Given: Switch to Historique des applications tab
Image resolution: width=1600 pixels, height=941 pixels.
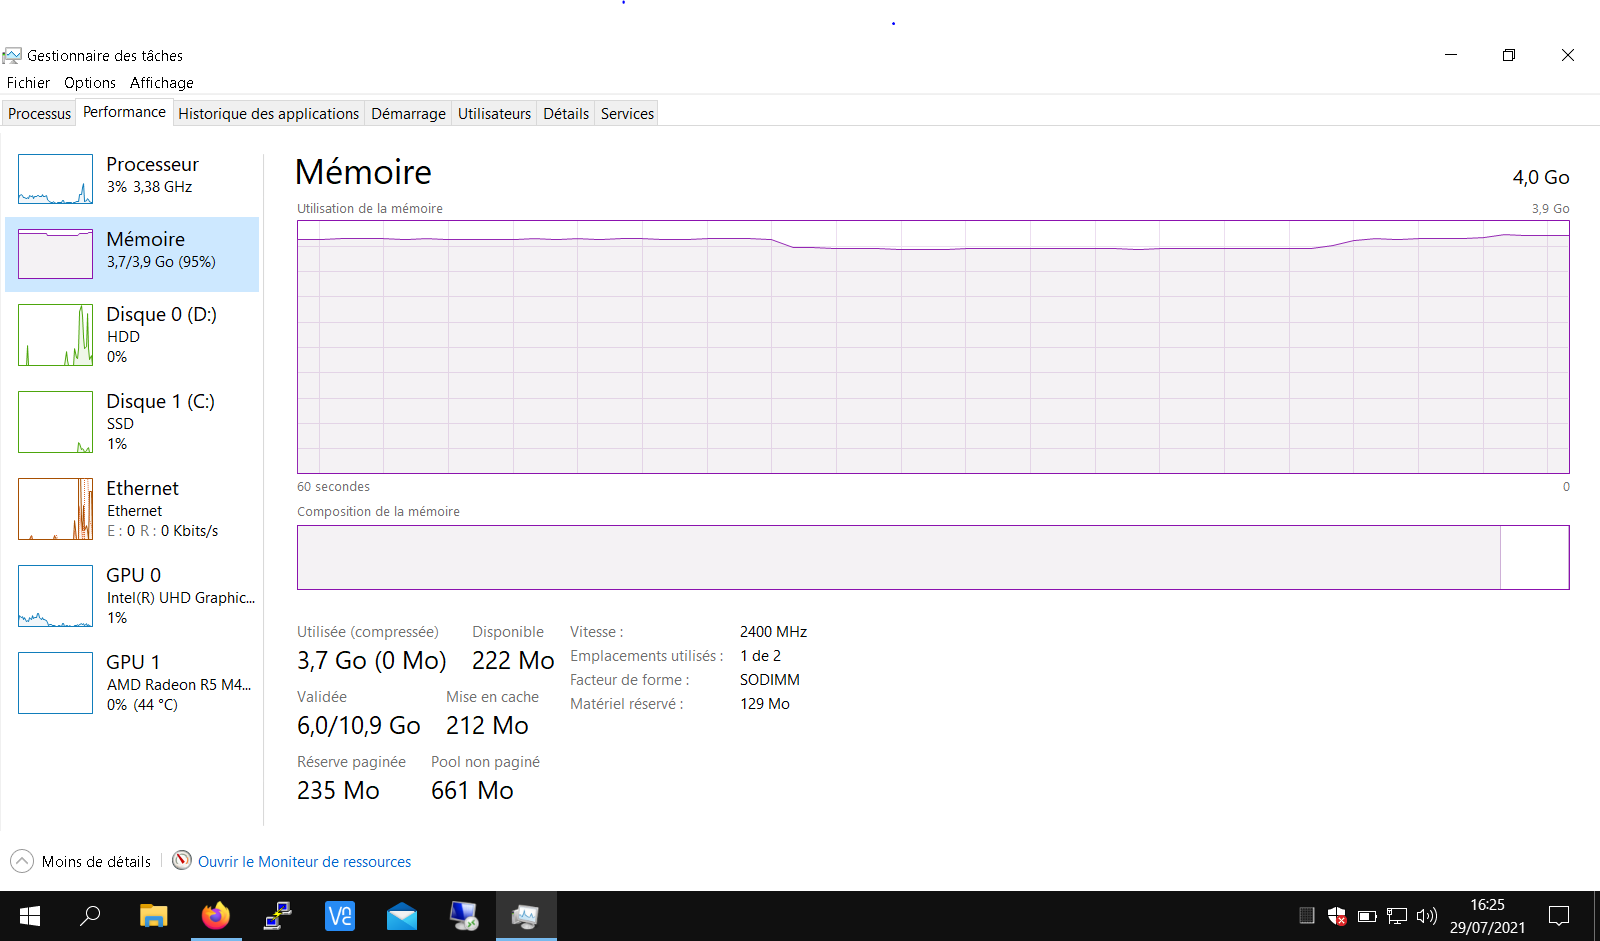Looking at the screenshot, I should (x=268, y=114).
